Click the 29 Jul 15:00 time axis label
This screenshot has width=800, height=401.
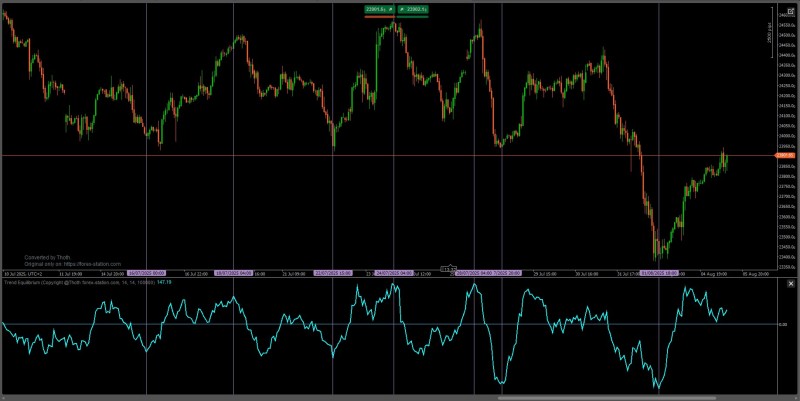point(545,274)
